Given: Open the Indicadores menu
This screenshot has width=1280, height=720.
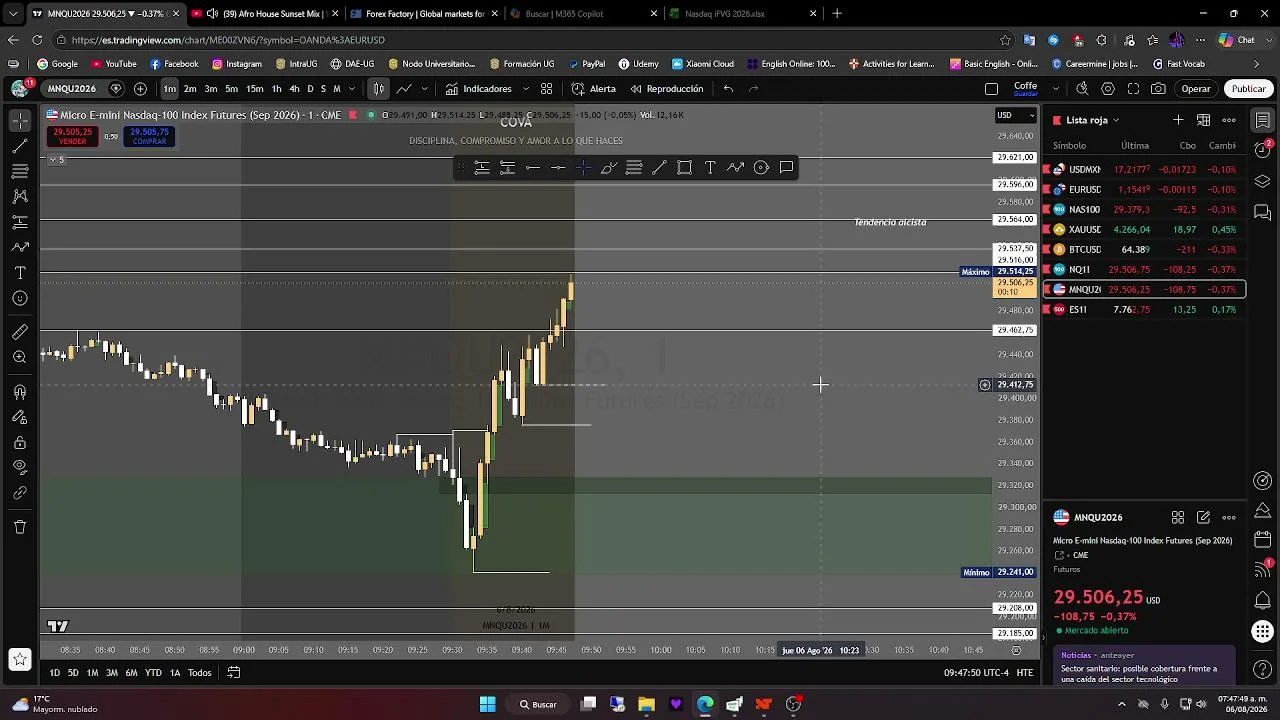Looking at the screenshot, I should point(479,89).
